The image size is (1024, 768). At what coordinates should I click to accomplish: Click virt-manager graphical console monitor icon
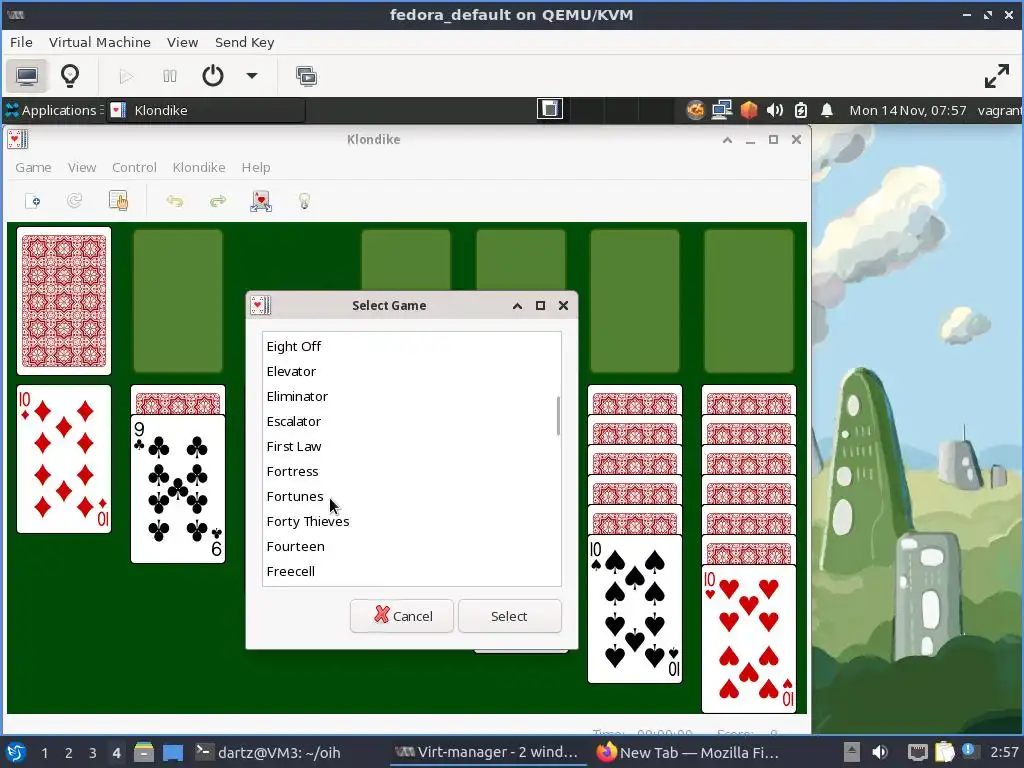coord(27,76)
